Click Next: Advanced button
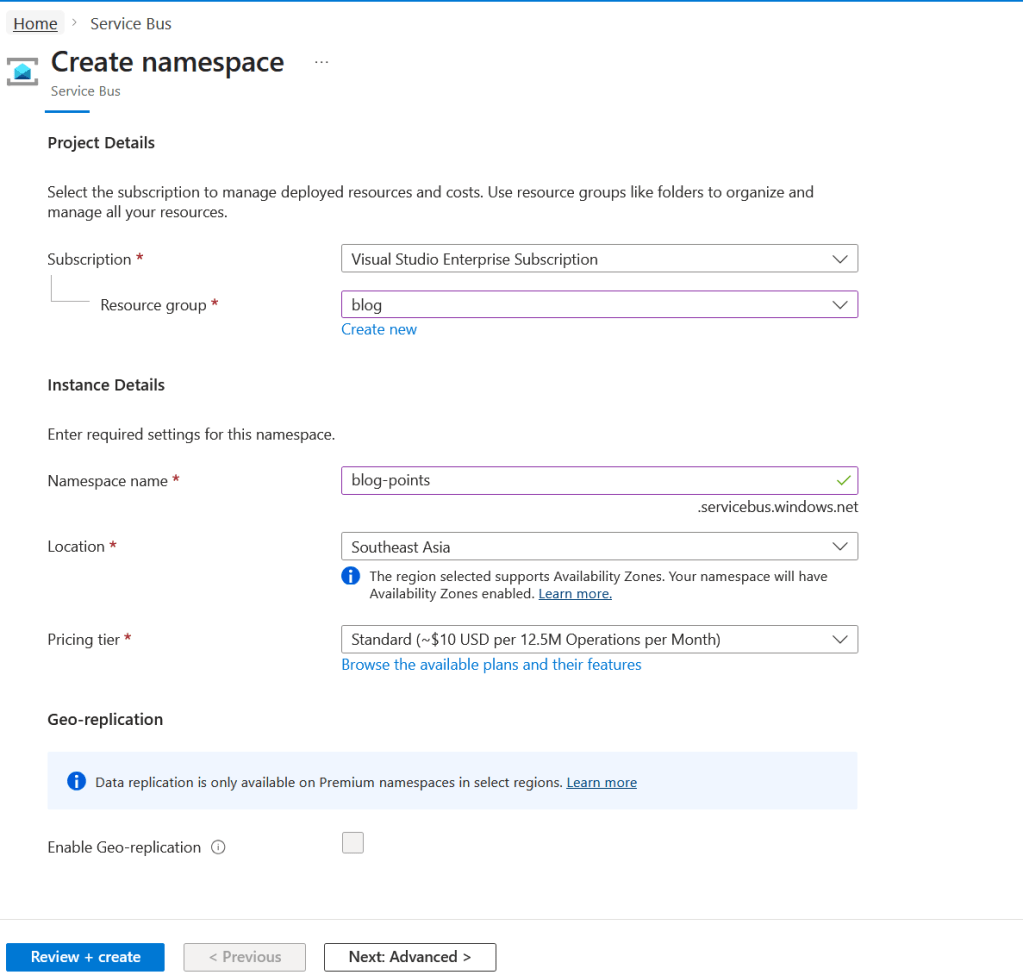Viewport: 1023px width, 975px height. click(x=410, y=957)
